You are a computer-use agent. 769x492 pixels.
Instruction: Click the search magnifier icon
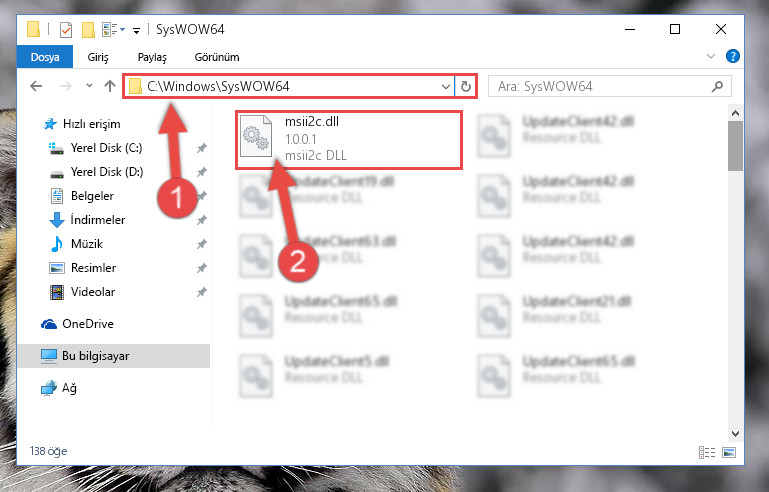click(x=717, y=87)
